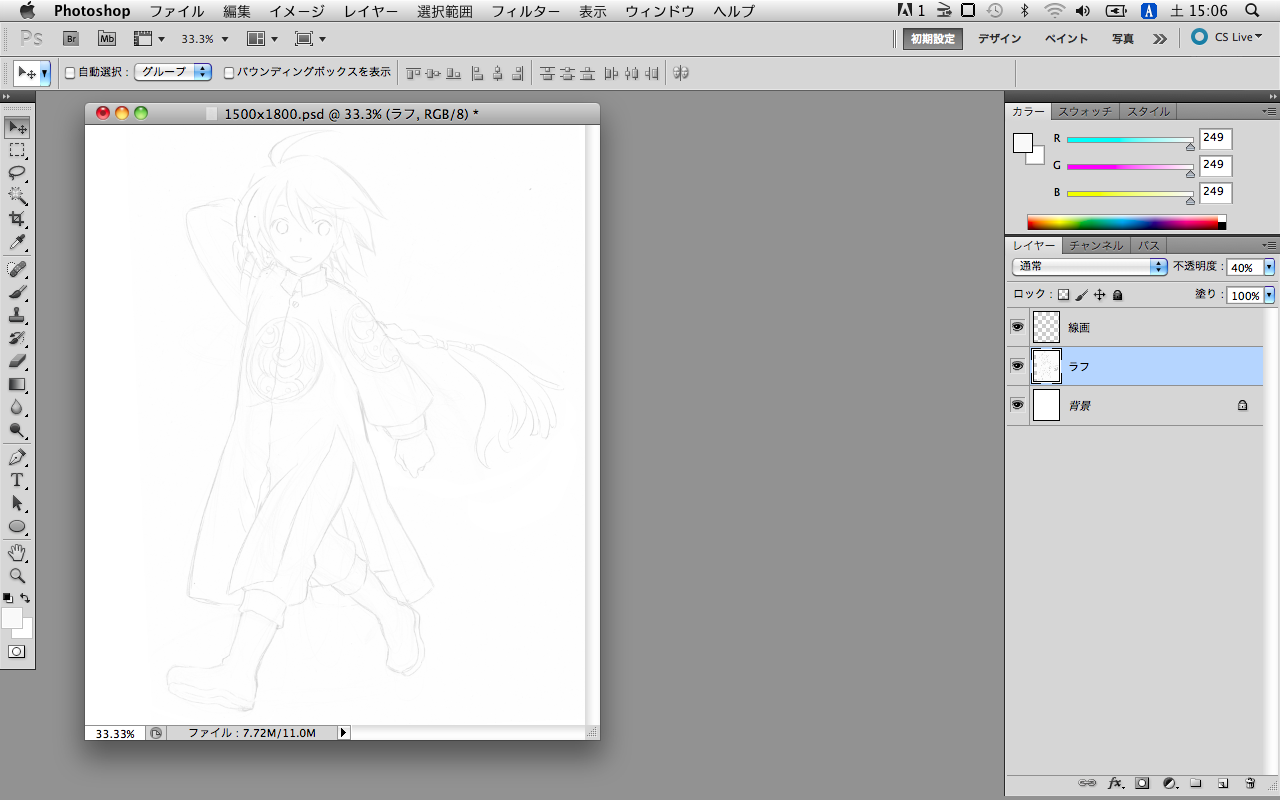Screen dimensions: 1280x800
Task: Open the 不透明度 opacity slider arrow
Action: [x=1269, y=267]
